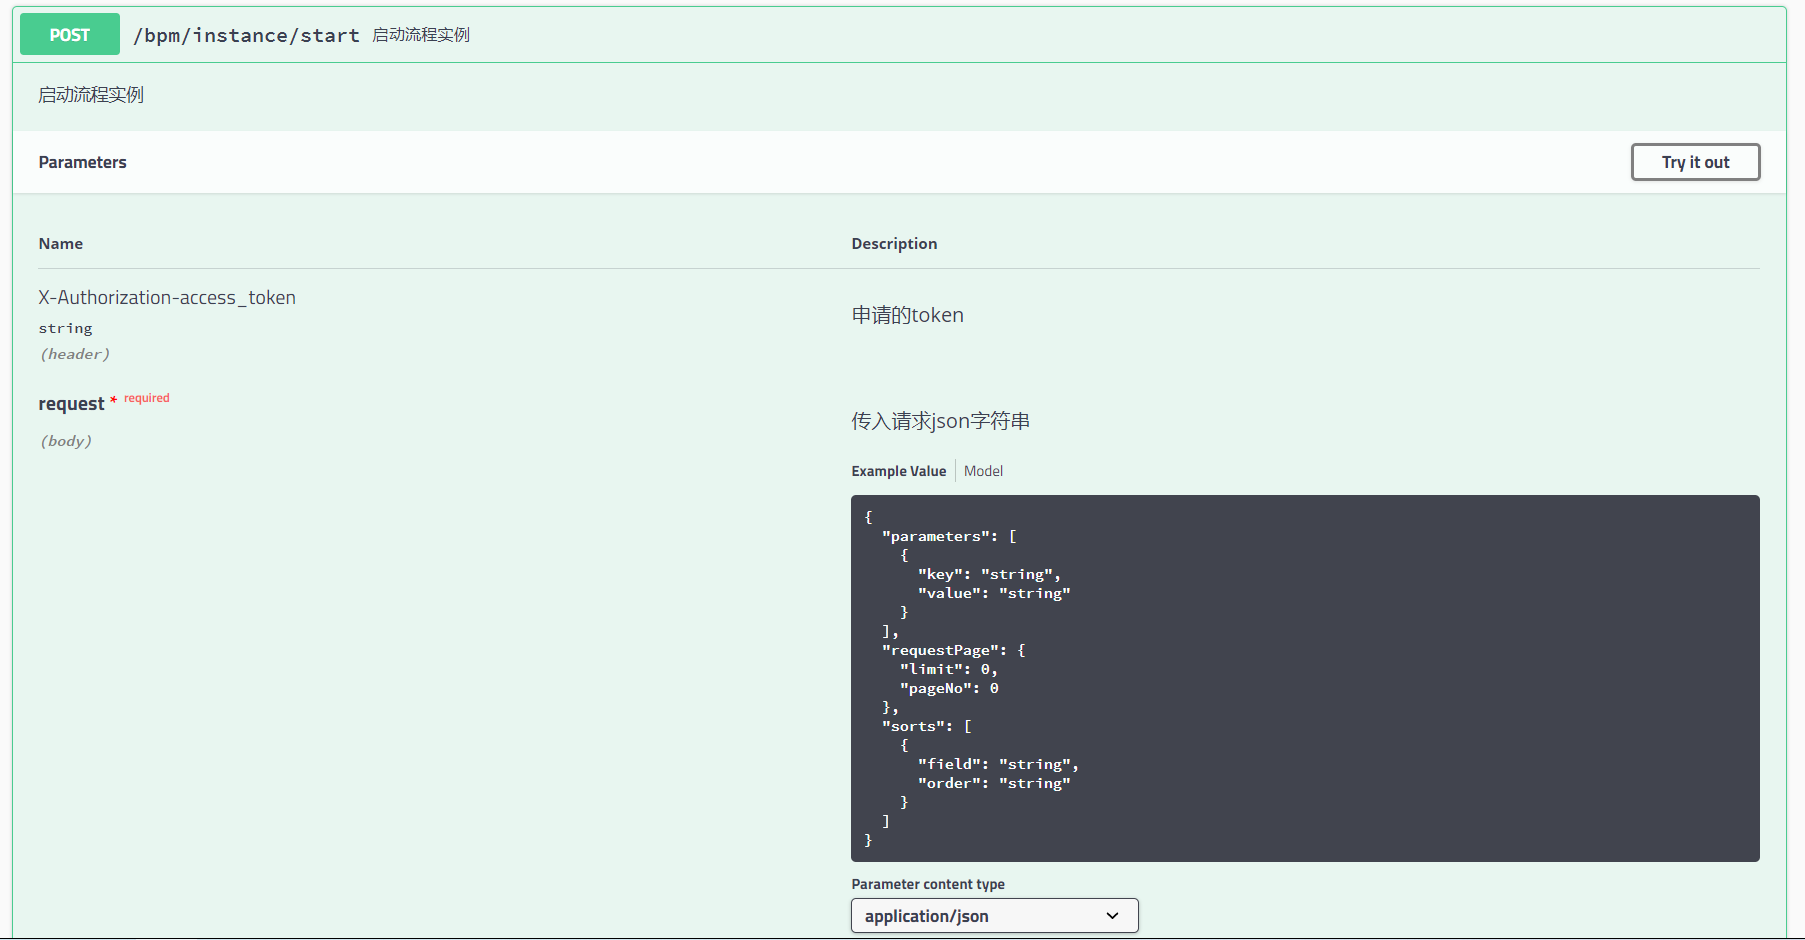Click the Name column header

(x=61, y=244)
